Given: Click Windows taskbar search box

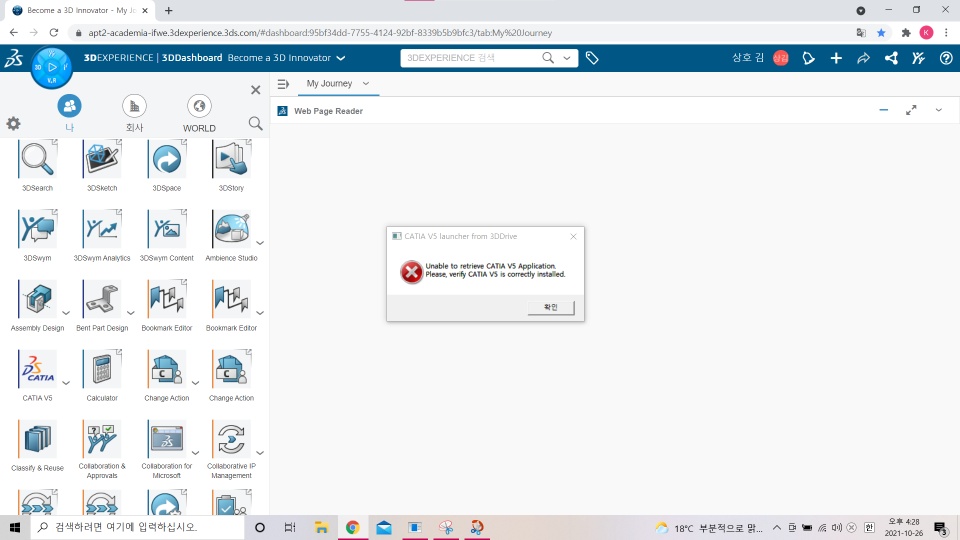Looking at the screenshot, I should pyautogui.click(x=138, y=527).
